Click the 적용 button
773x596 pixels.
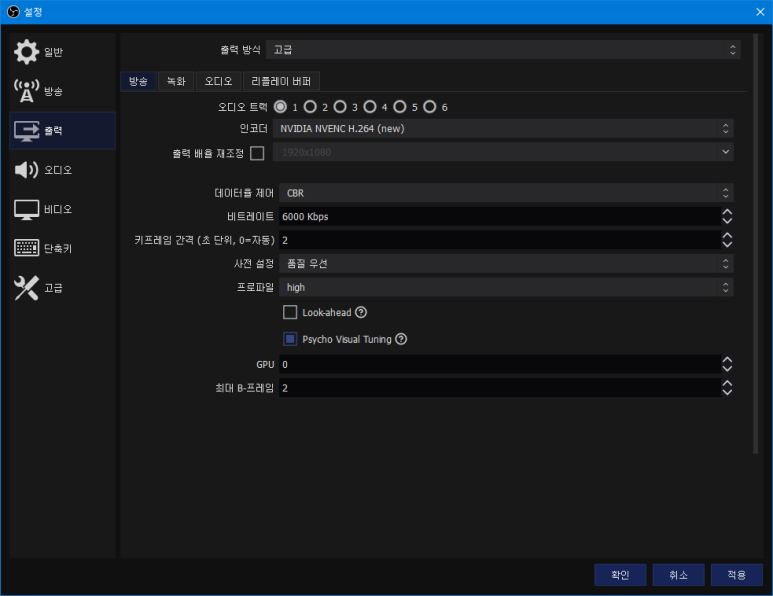pyautogui.click(x=737, y=575)
